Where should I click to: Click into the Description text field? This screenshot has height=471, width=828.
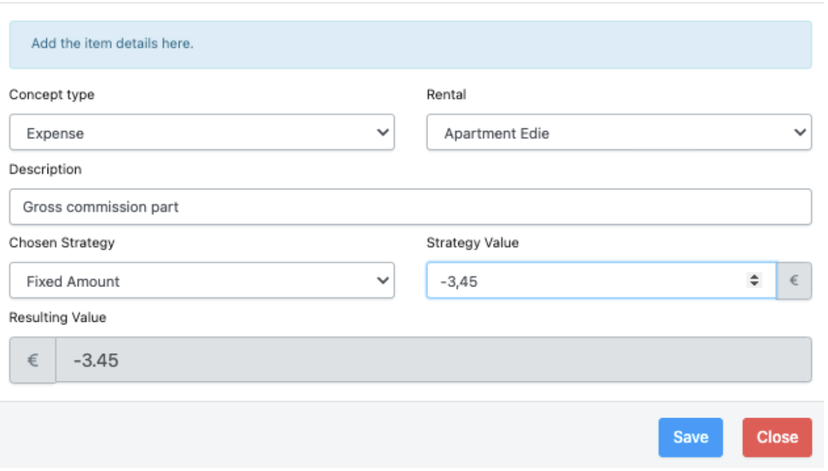pyautogui.click(x=410, y=207)
